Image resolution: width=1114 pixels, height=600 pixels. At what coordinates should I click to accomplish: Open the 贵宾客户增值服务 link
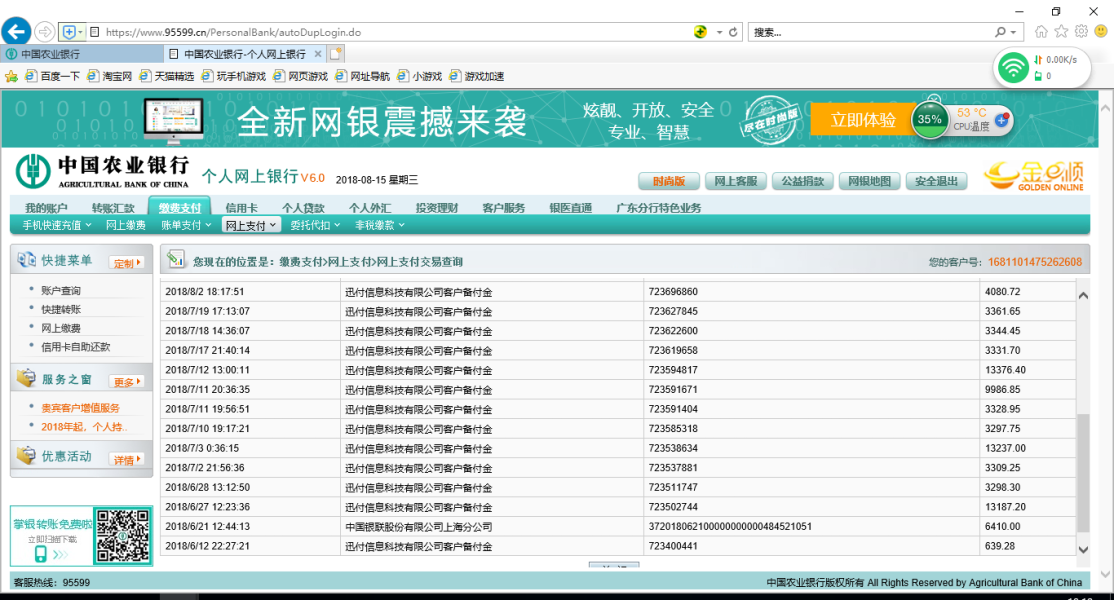click(x=80, y=408)
